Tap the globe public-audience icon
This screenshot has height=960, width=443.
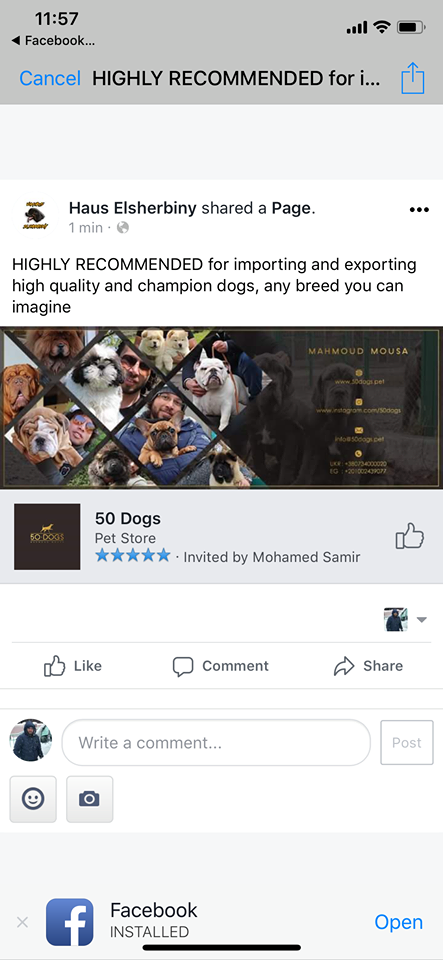tap(123, 228)
